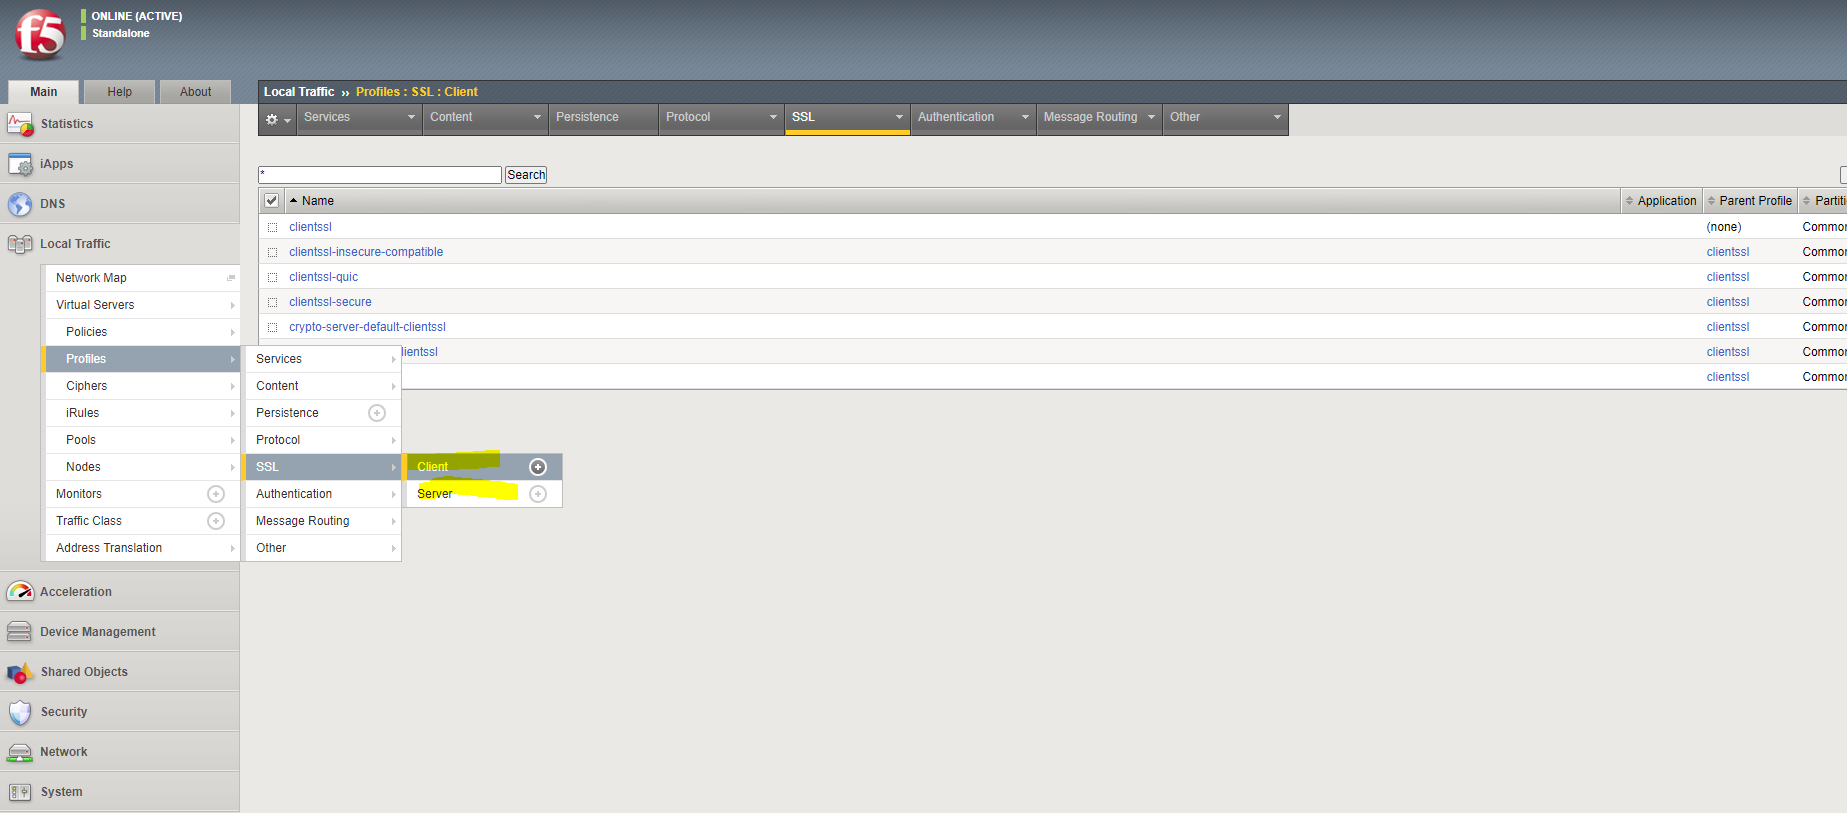Create new Monitor with plus icon
Image resolution: width=1847 pixels, height=813 pixels.
pos(216,494)
